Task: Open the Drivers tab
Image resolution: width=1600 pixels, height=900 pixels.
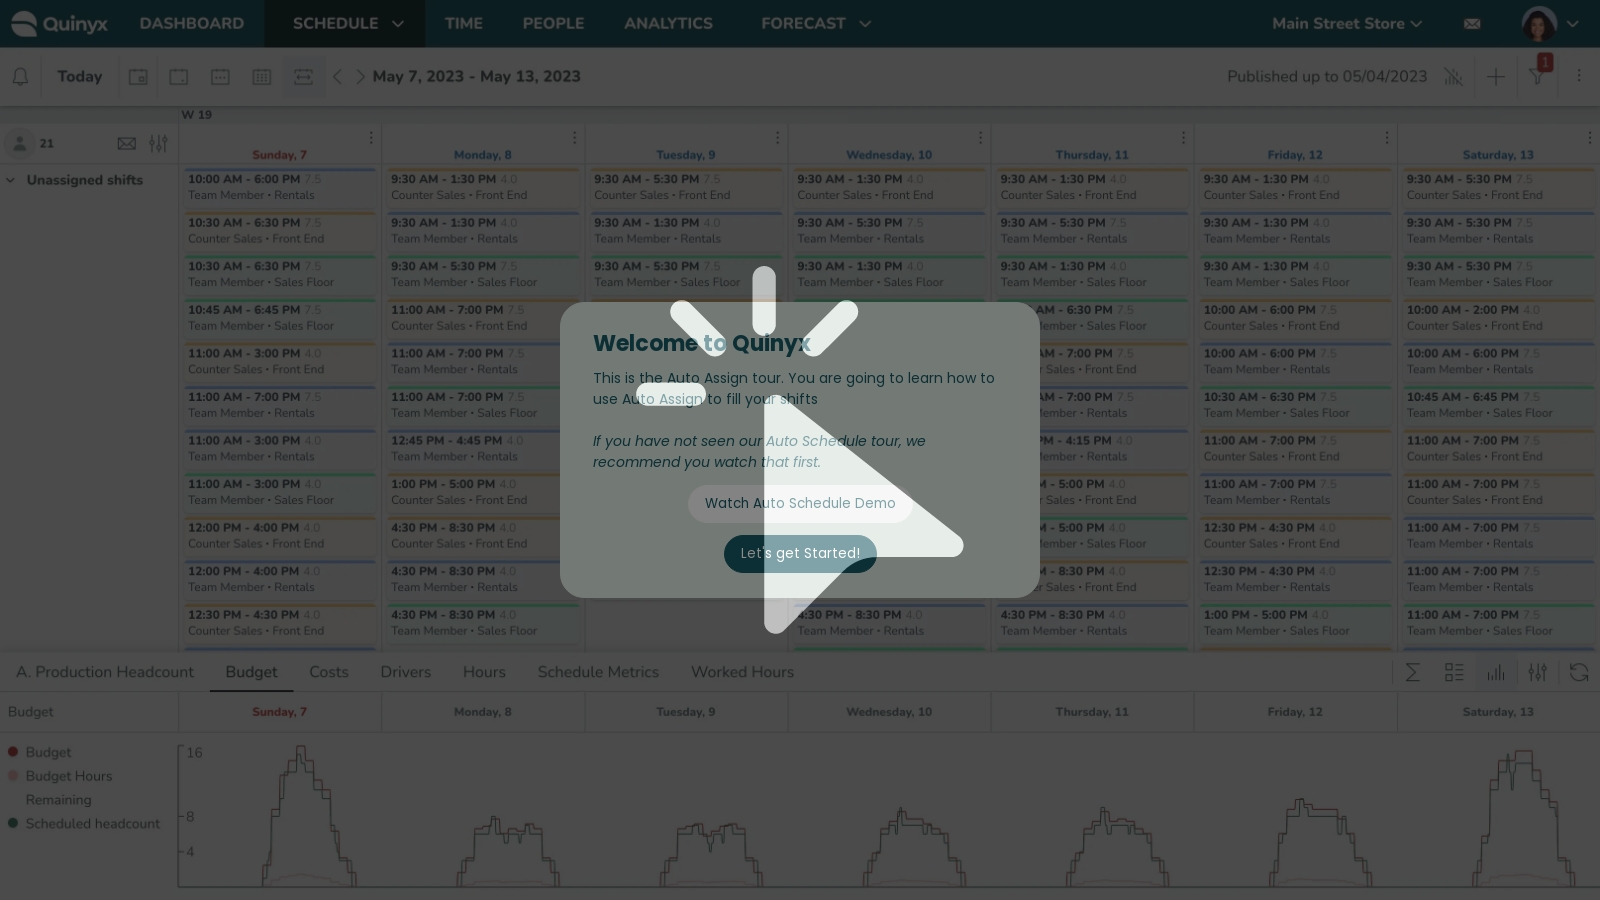Action: (x=406, y=672)
